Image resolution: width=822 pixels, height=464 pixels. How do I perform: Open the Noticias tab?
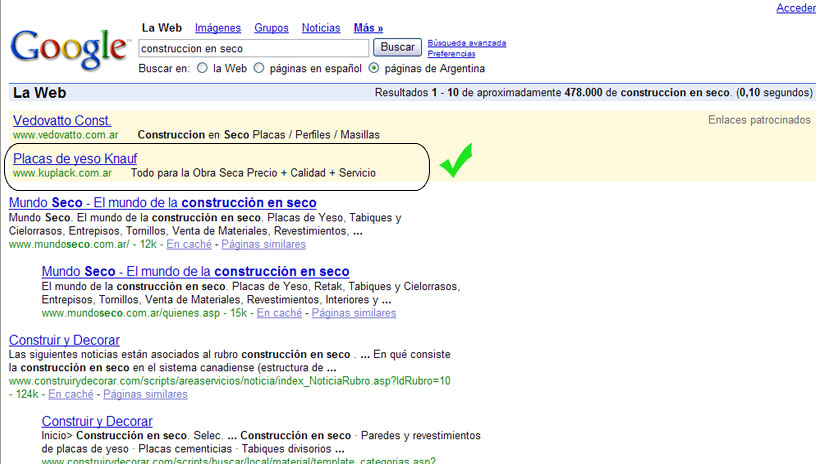pyautogui.click(x=321, y=28)
